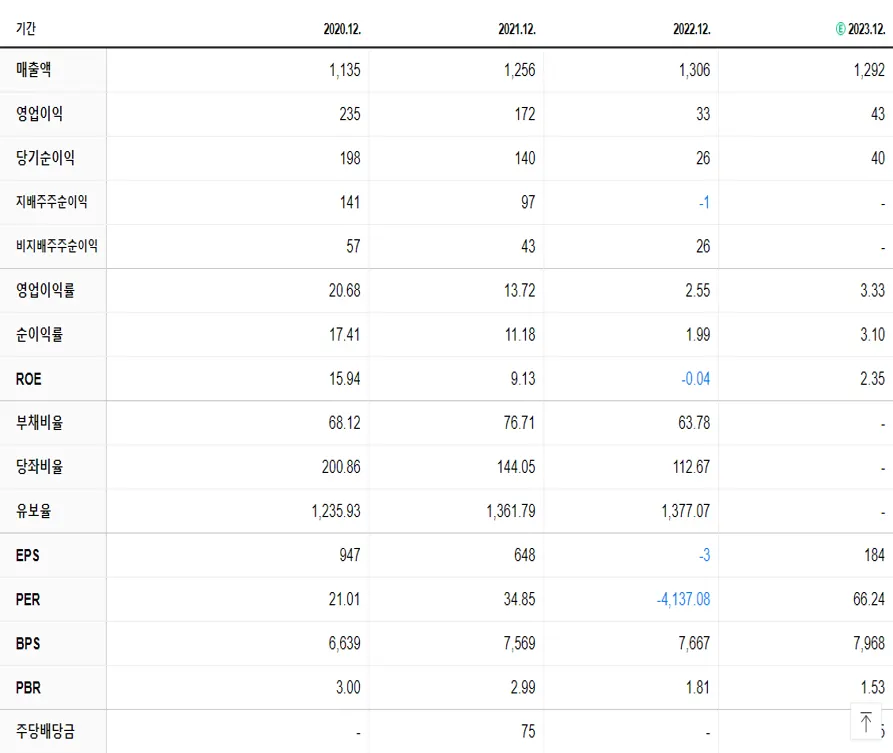Click the 2.35 ROE value
Screen dimensions: 893x753
pos(872,379)
